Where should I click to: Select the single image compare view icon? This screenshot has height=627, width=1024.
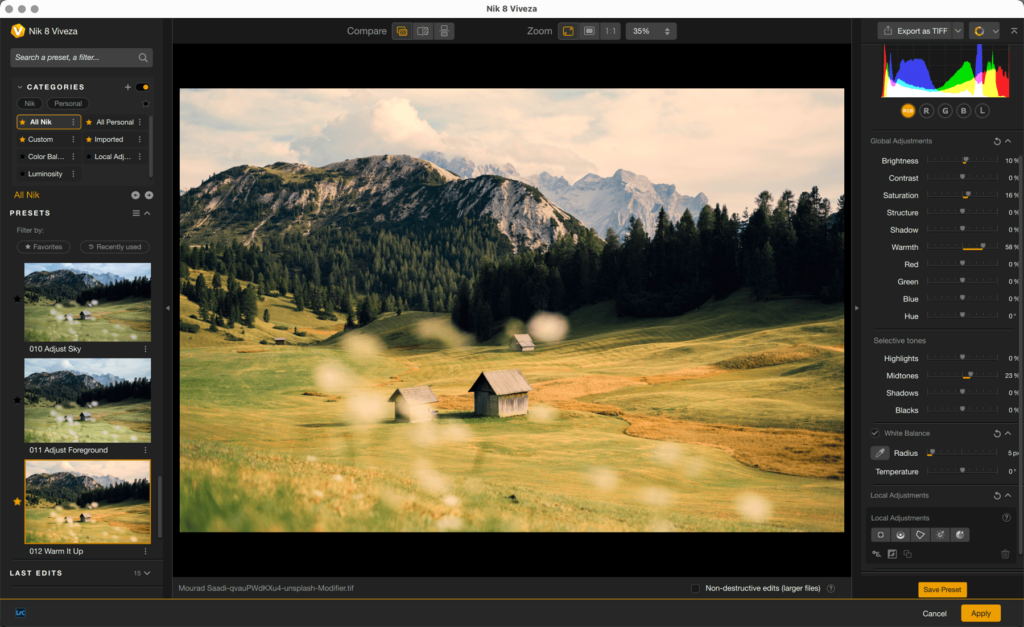(402, 31)
